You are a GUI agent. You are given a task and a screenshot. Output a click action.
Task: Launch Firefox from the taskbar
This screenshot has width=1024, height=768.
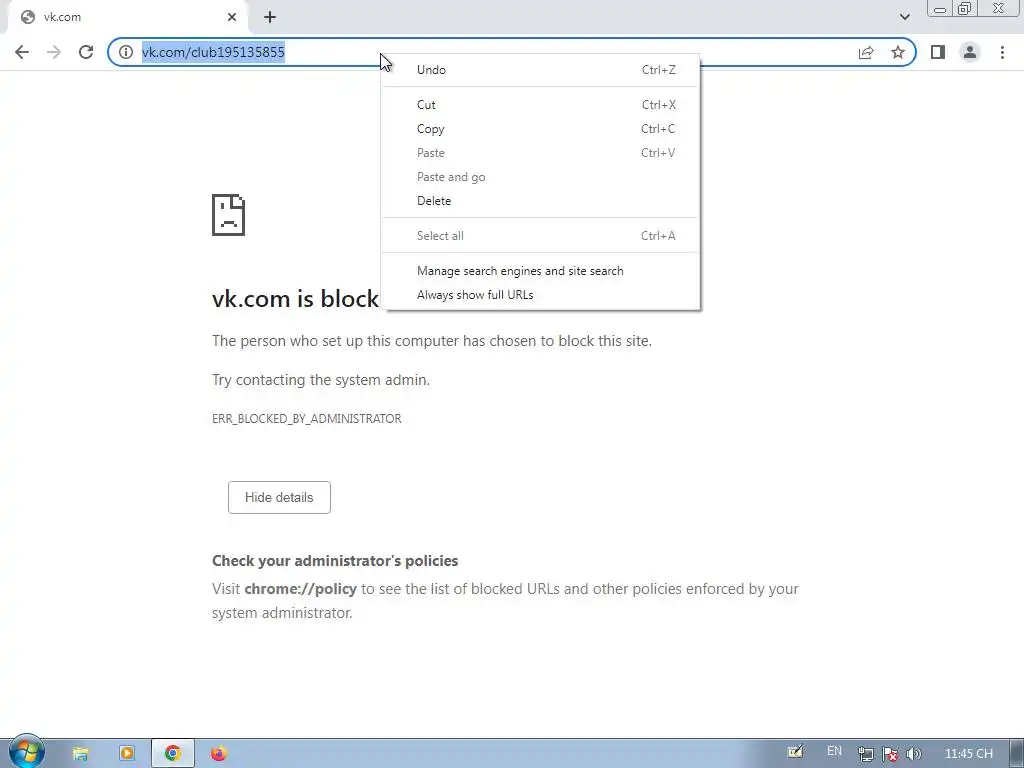pyautogui.click(x=219, y=754)
